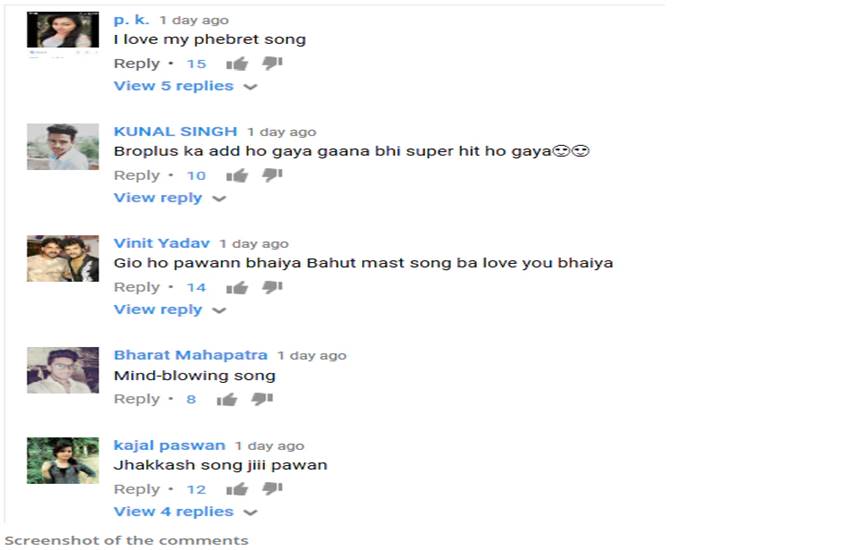The image size is (850, 550).
Task: Thumbs up Bharat Mahapatra's Mind-blowing song comment
Action: pyautogui.click(x=227, y=400)
